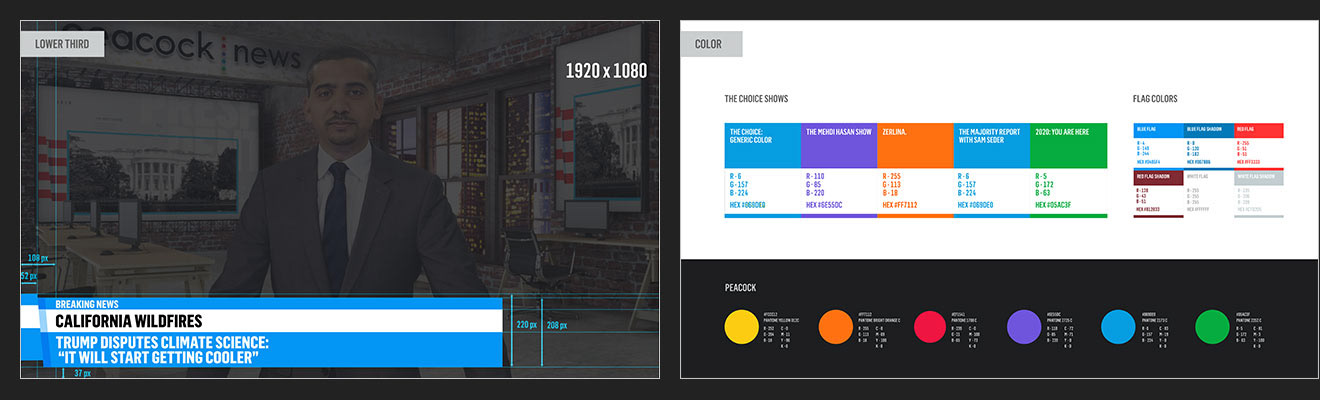Select the Zerlina orange swatch
Screen dimensions: 1320x400
[915, 145]
